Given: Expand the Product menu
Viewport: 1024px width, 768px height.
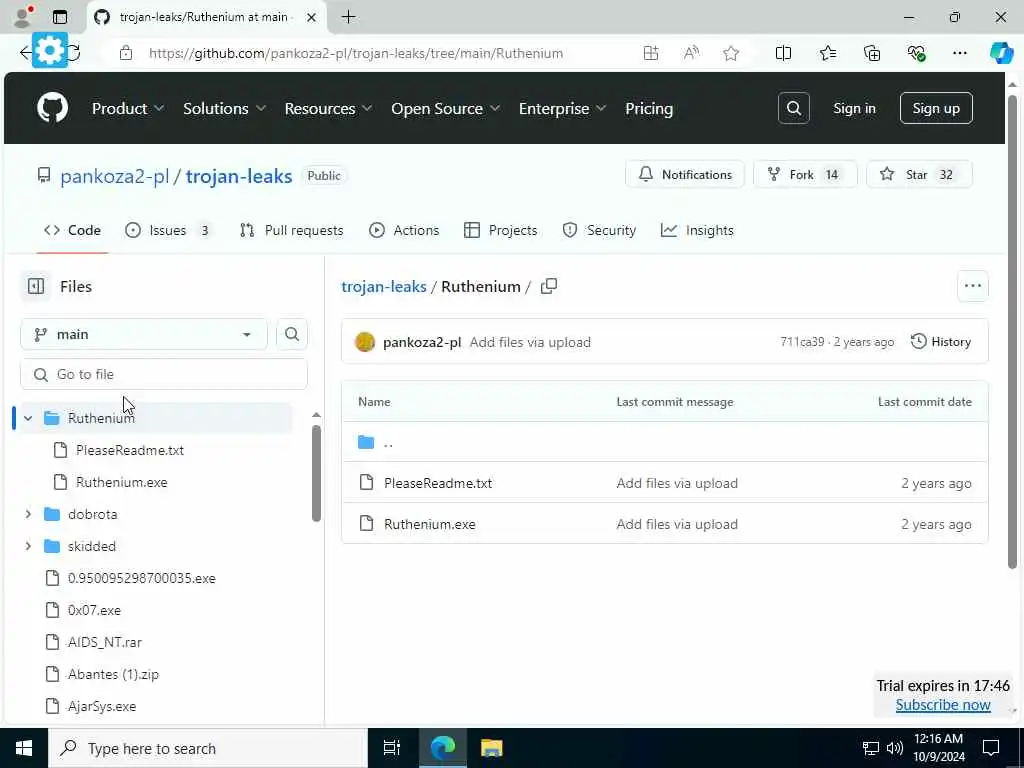Looking at the screenshot, I should coord(127,108).
